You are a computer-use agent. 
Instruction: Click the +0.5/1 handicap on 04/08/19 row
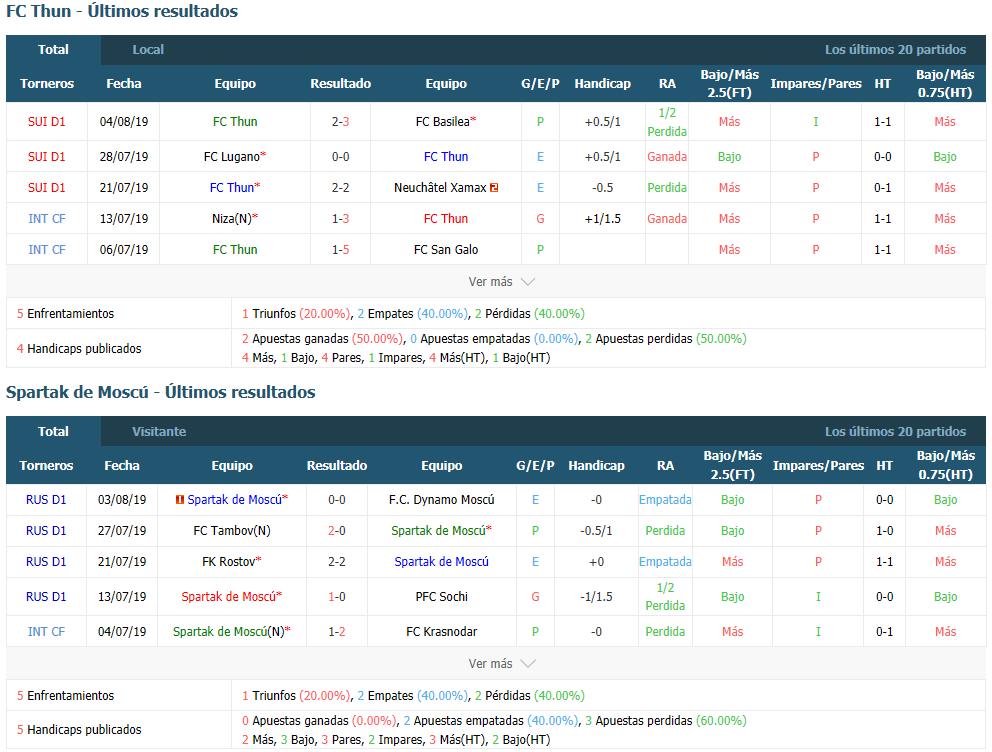click(602, 121)
